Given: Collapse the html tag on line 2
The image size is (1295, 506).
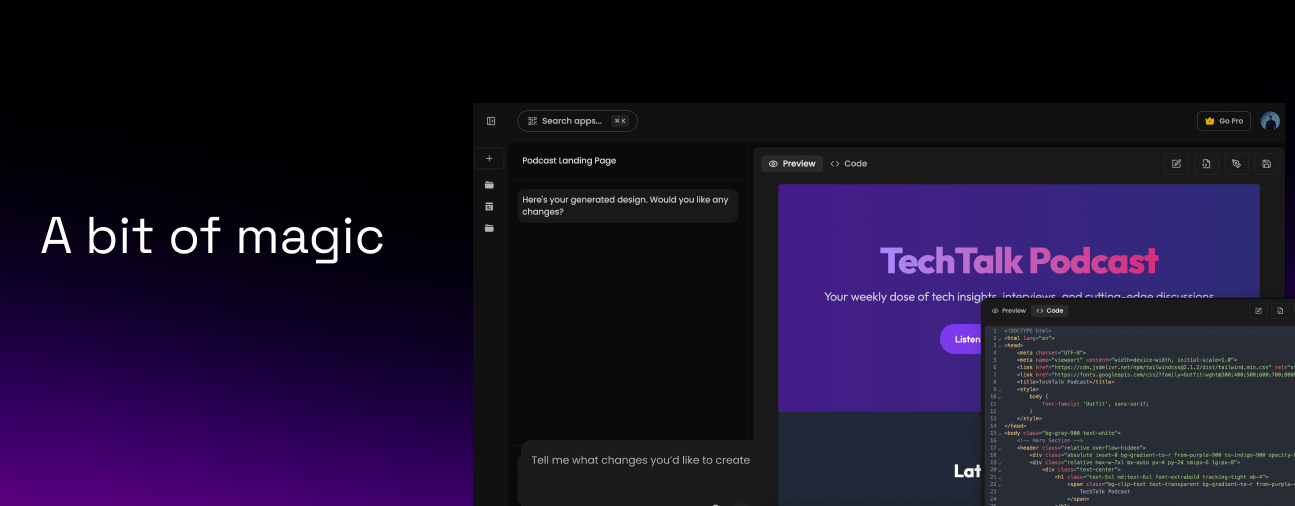Looking at the screenshot, I should pos(1000,339).
